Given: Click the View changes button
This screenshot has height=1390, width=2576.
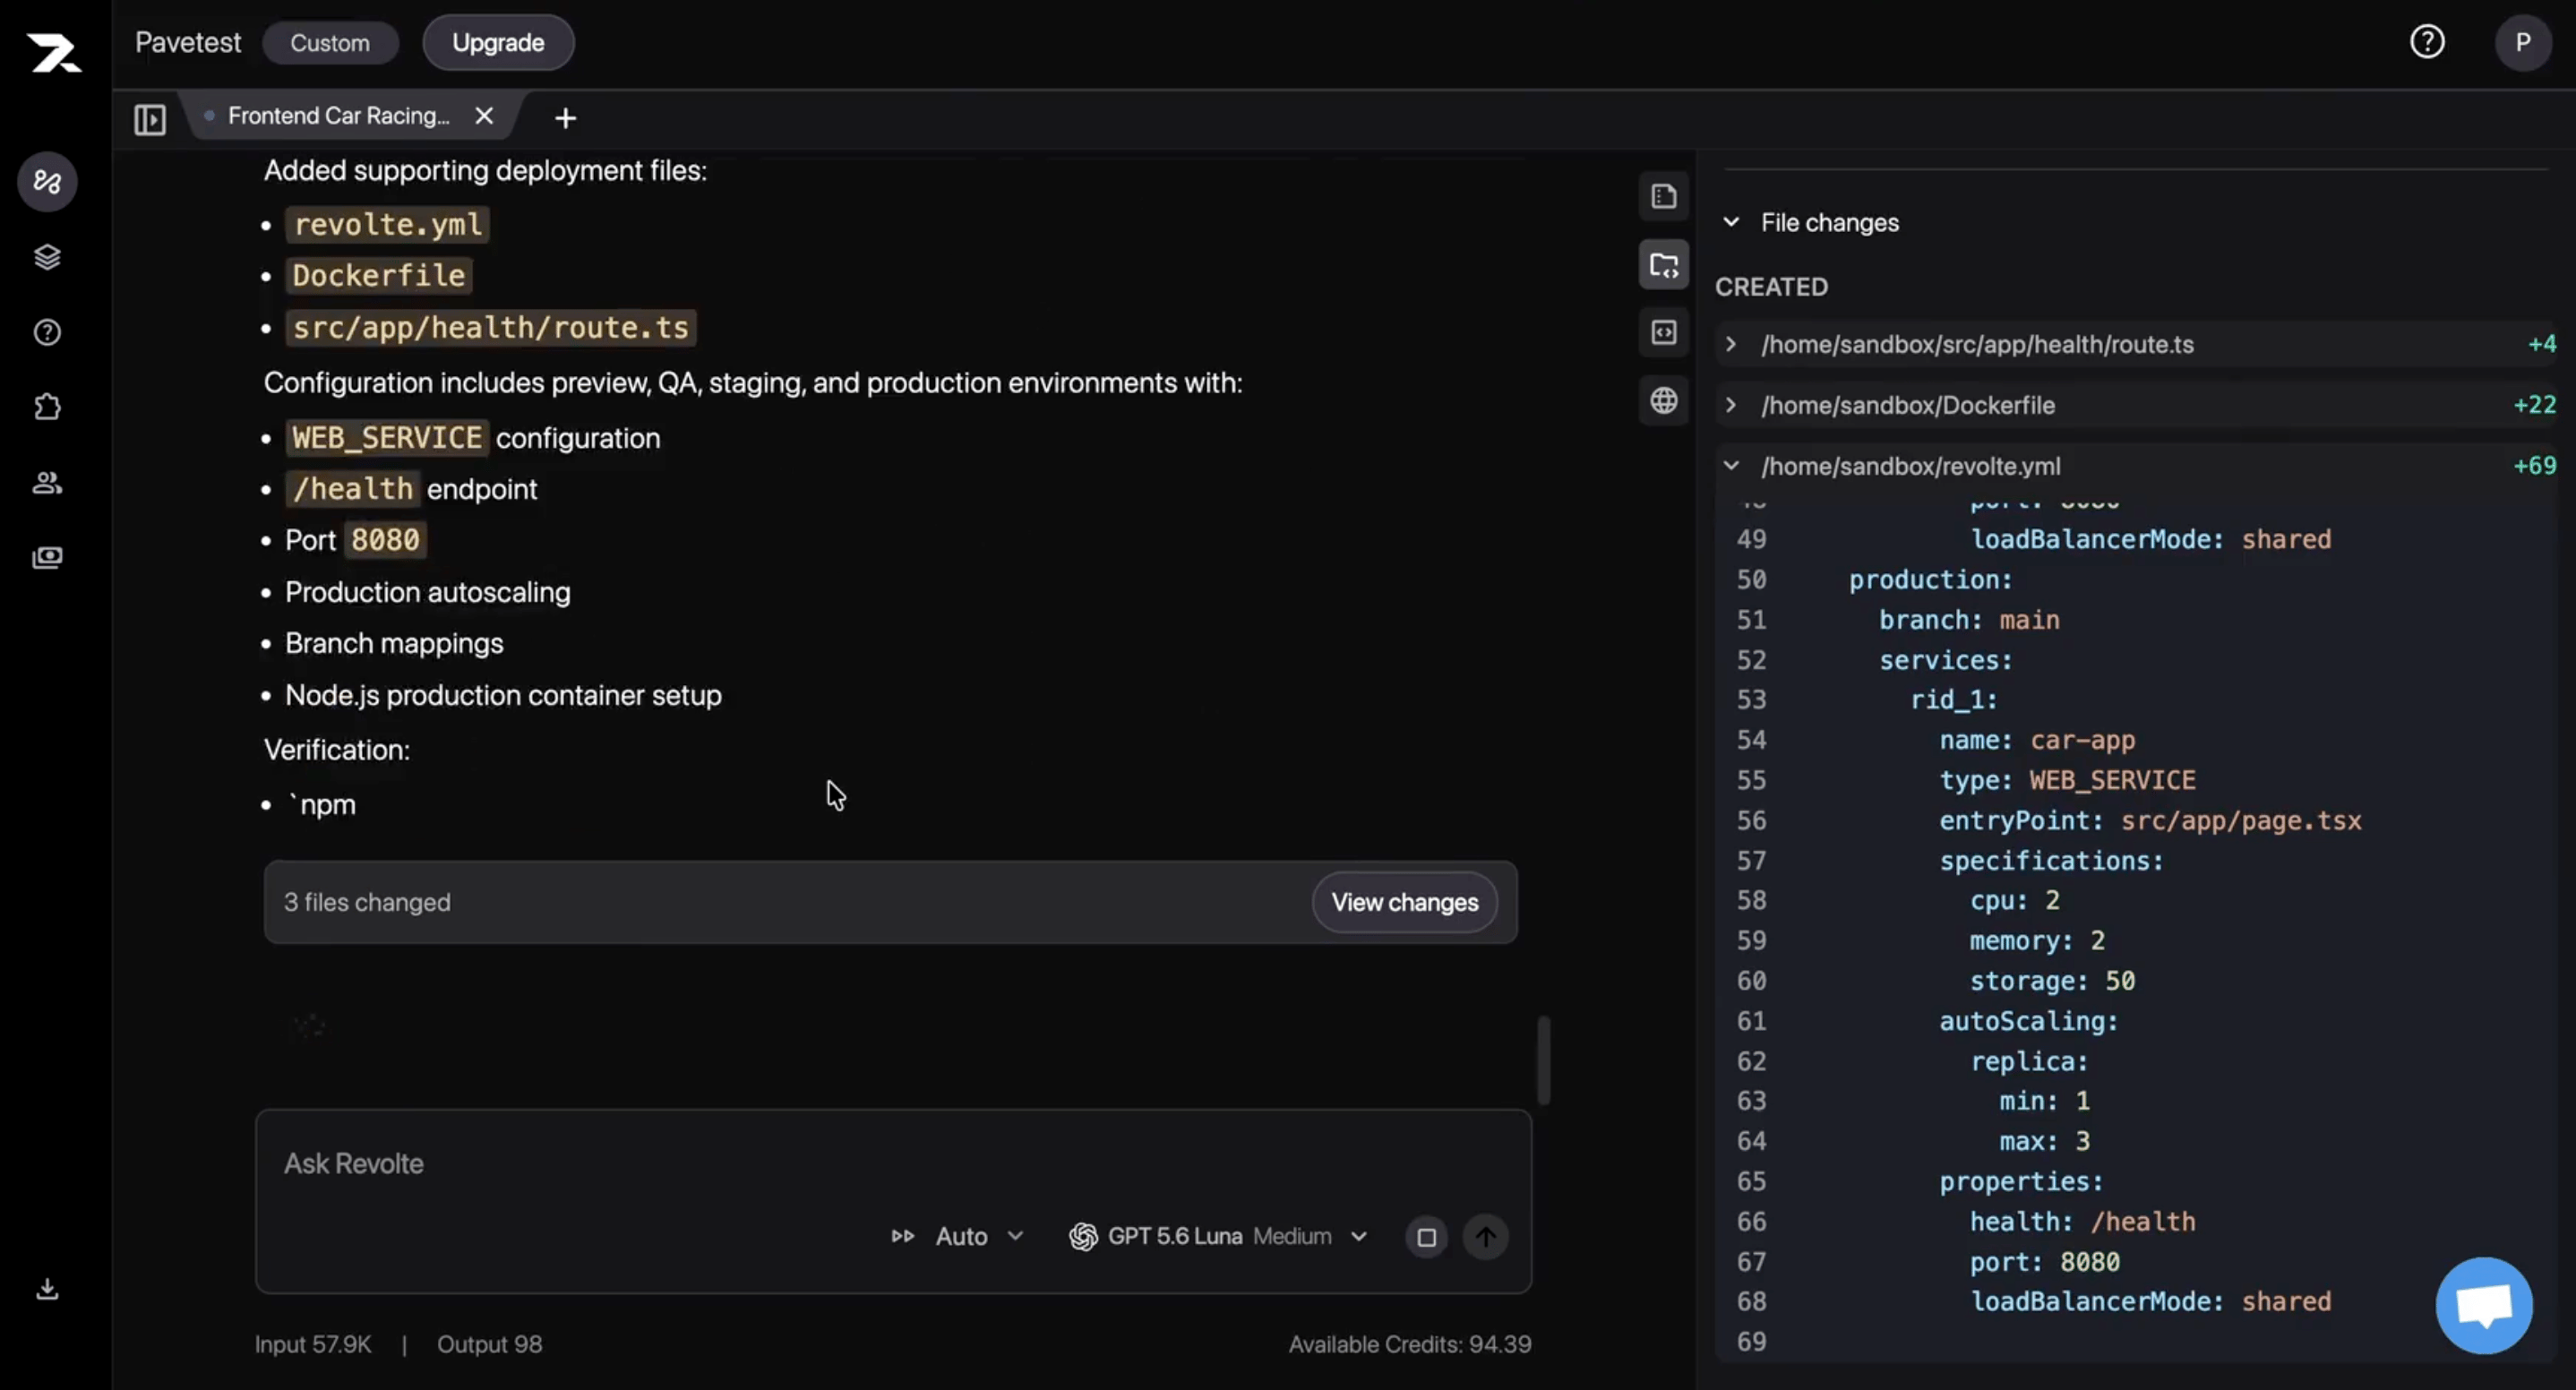Looking at the screenshot, I should [1404, 902].
